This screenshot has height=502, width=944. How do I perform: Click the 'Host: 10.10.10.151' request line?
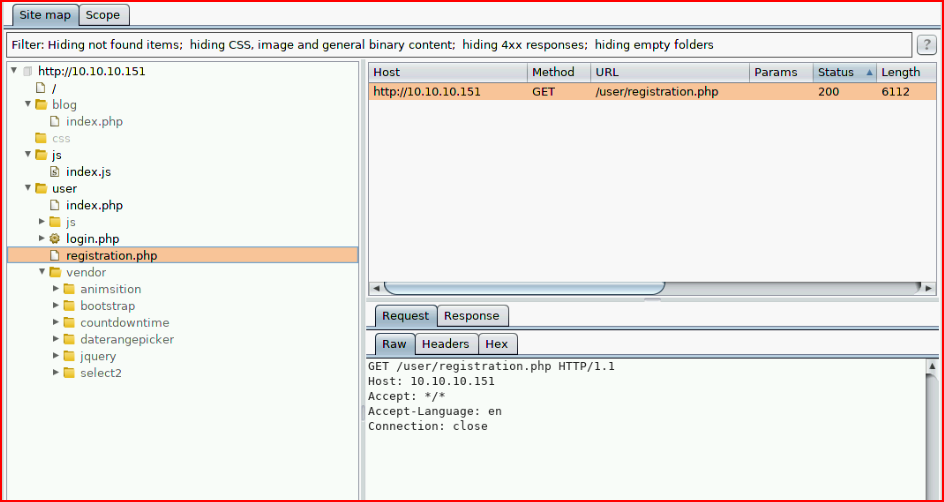point(431,381)
